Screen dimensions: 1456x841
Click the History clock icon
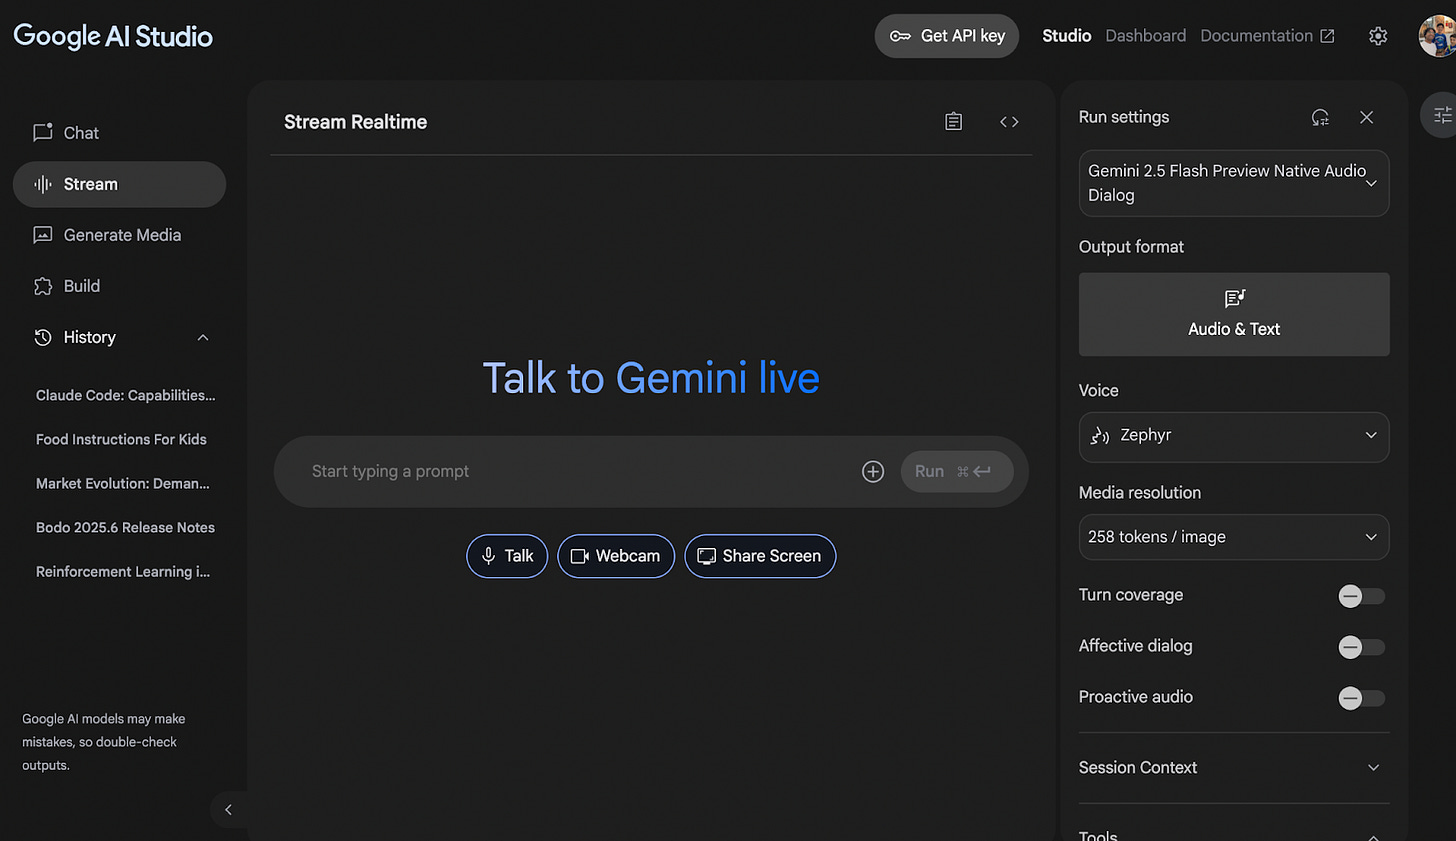tap(43, 338)
